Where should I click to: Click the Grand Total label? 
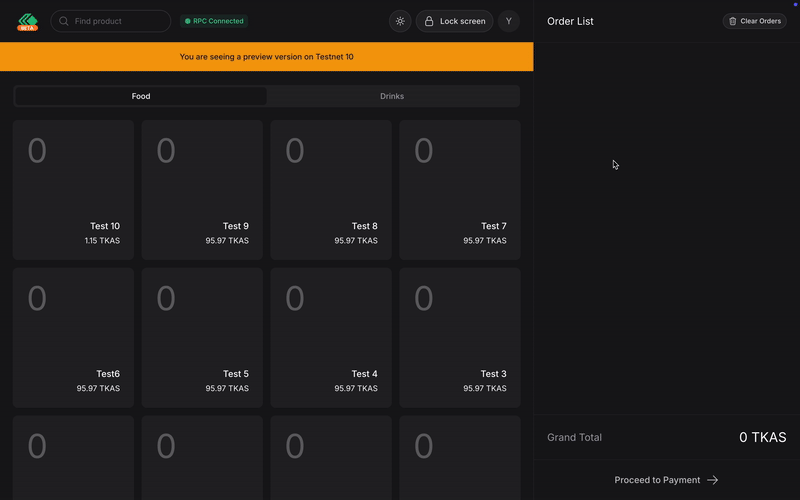[x=574, y=437]
